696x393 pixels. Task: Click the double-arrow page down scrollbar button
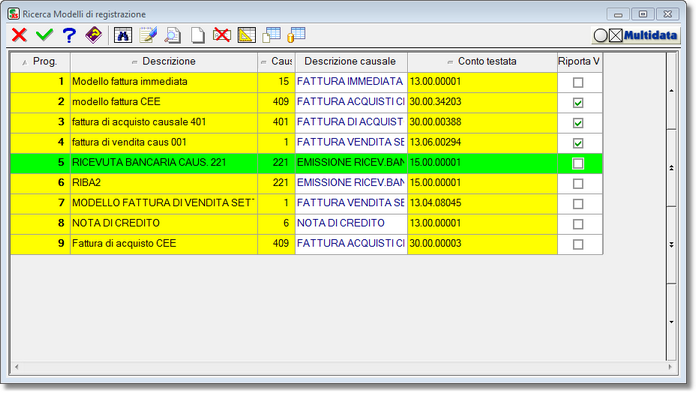point(671,245)
